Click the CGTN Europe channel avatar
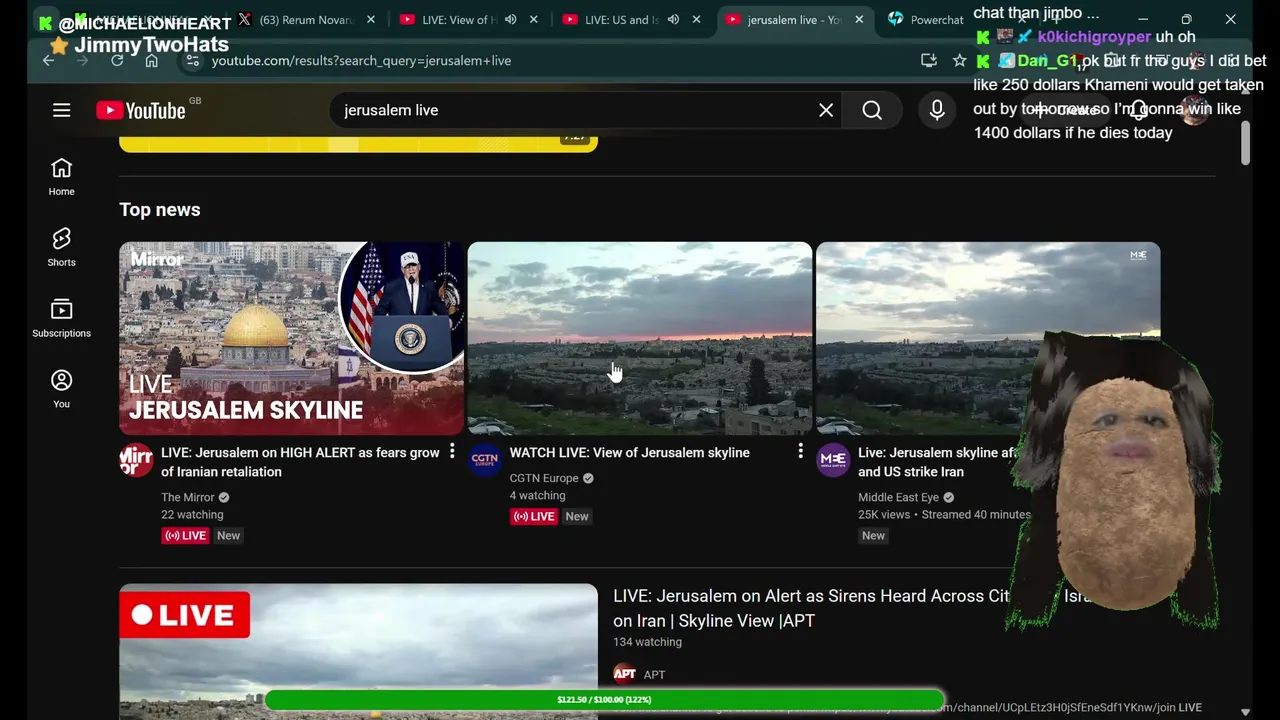The width and height of the screenshot is (1280, 720). (x=484, y=460)
